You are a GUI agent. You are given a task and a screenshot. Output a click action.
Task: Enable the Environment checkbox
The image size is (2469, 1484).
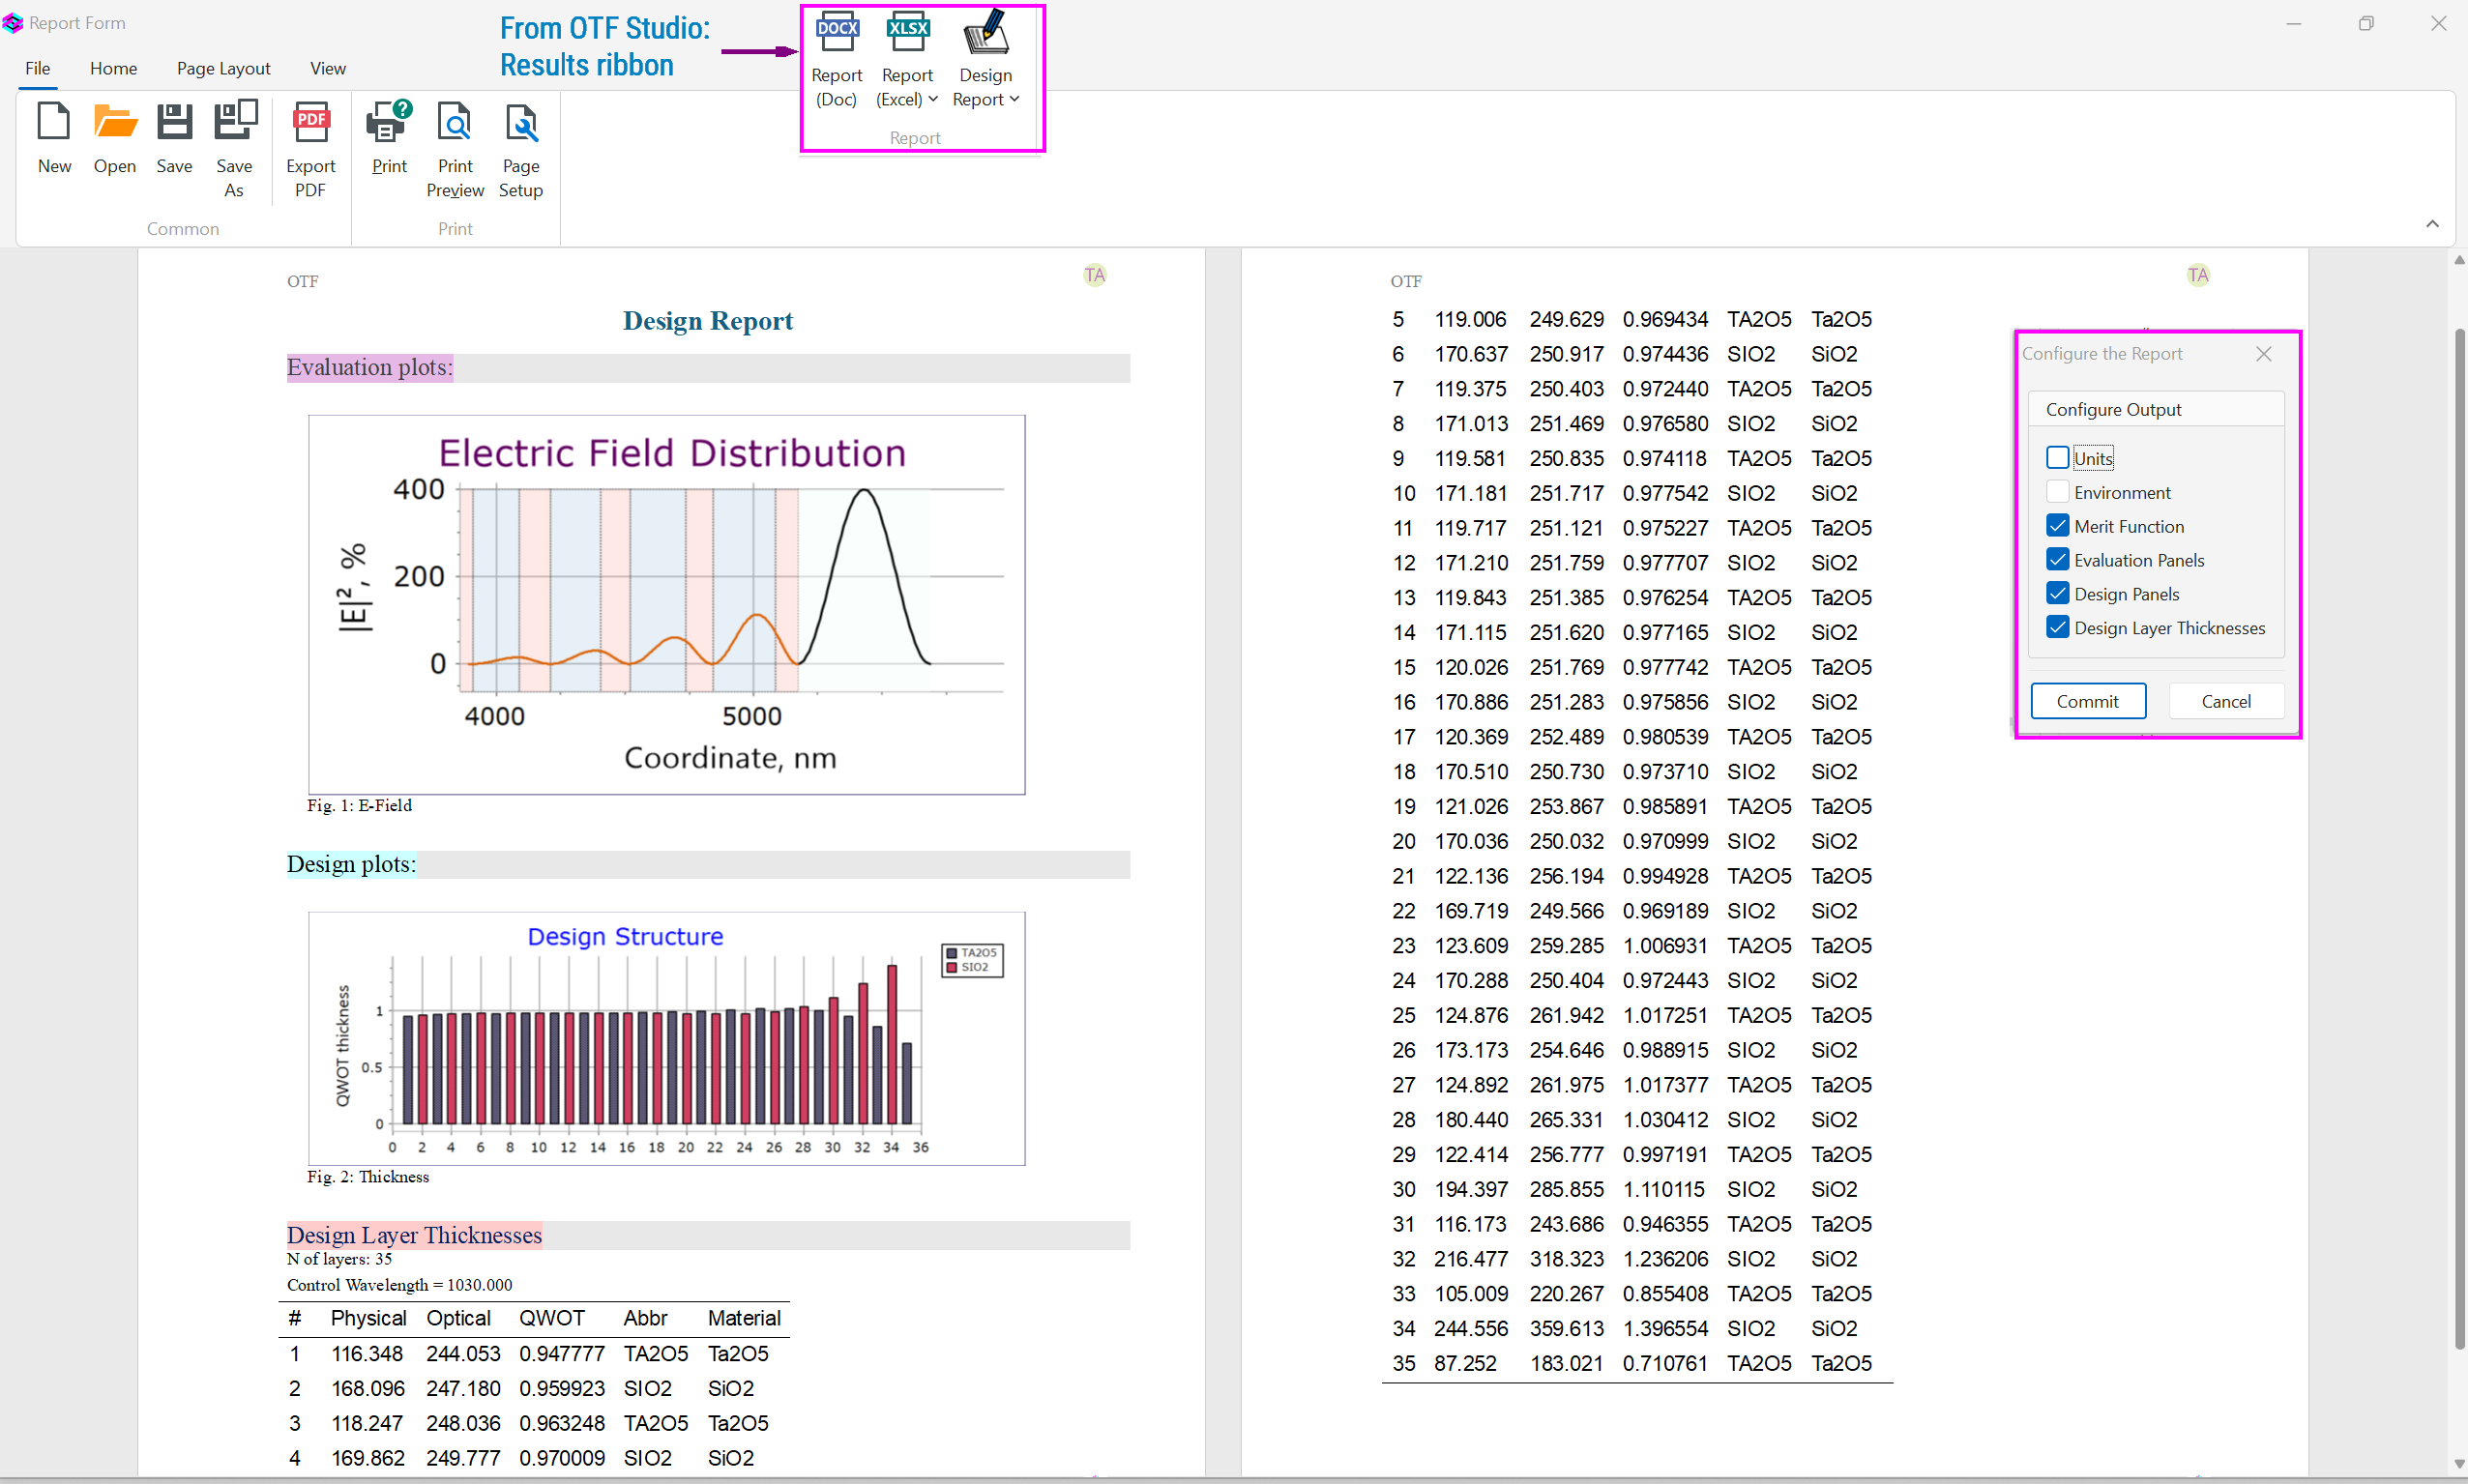[x=2058, y=492]
